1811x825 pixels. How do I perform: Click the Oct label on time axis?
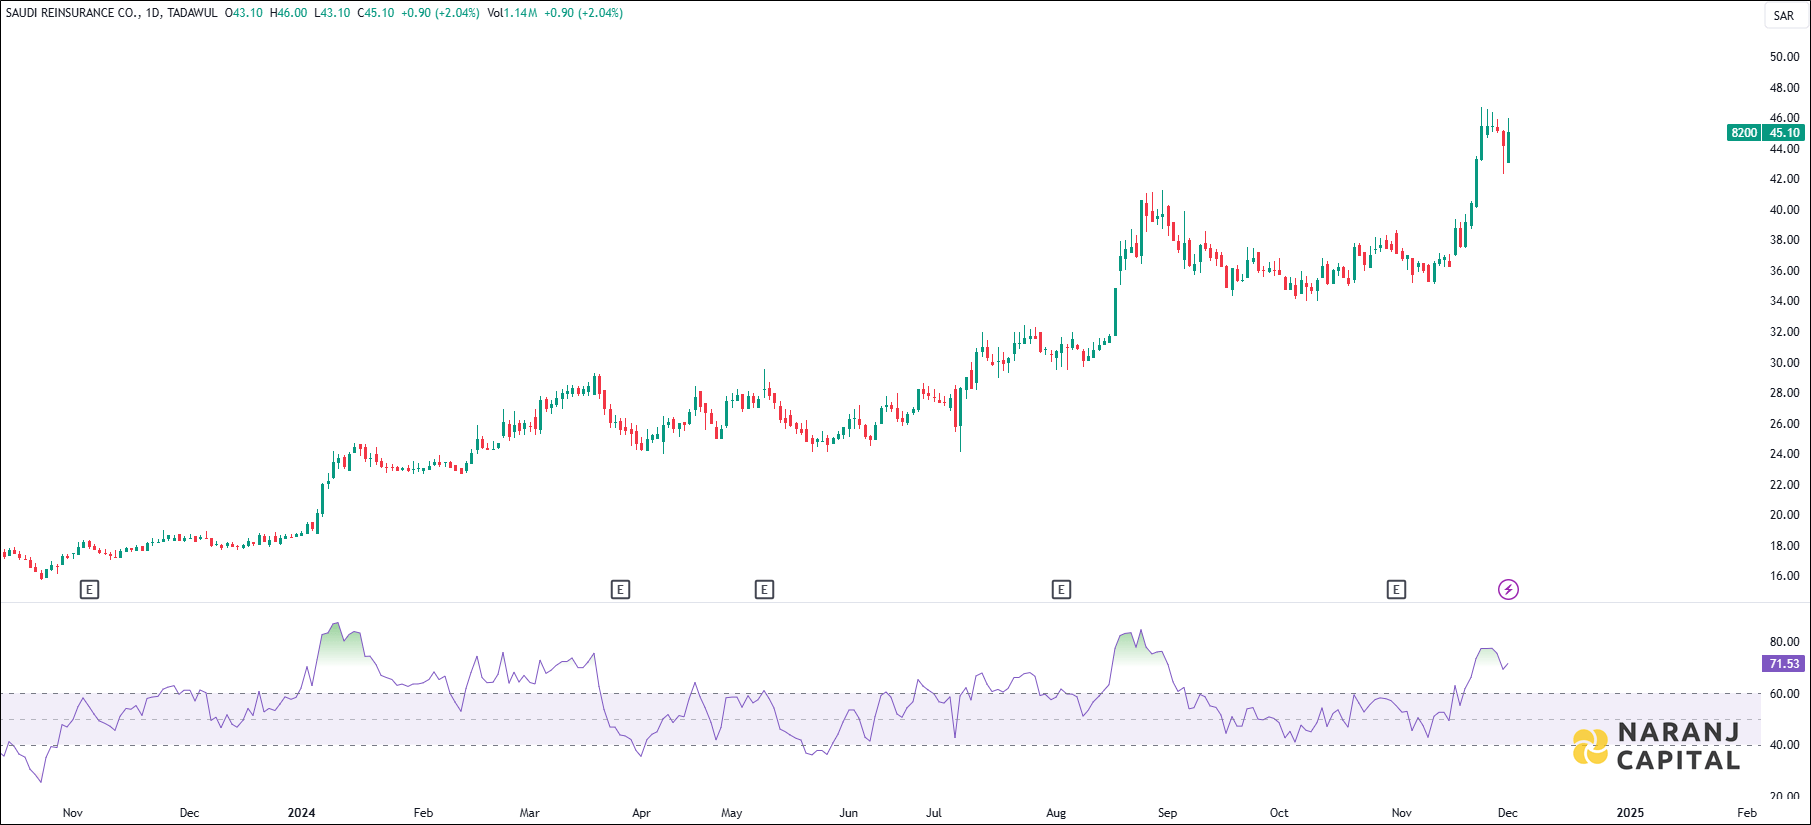pos(1279,813)
